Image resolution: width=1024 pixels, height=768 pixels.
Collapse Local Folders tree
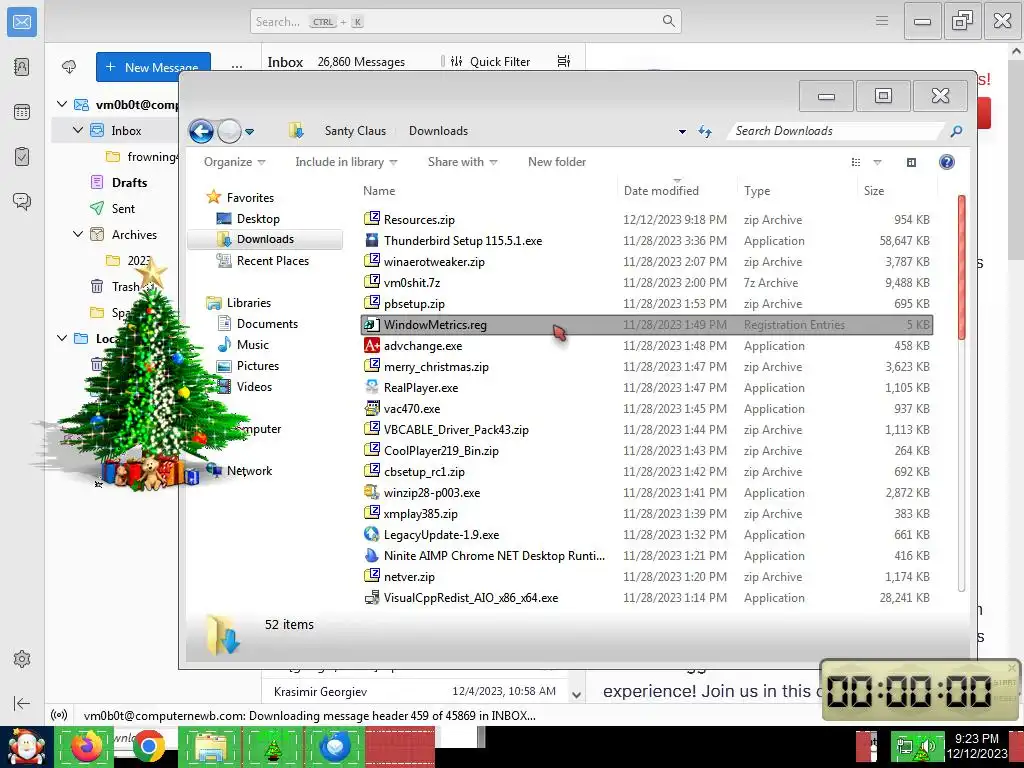coord(62,338)
